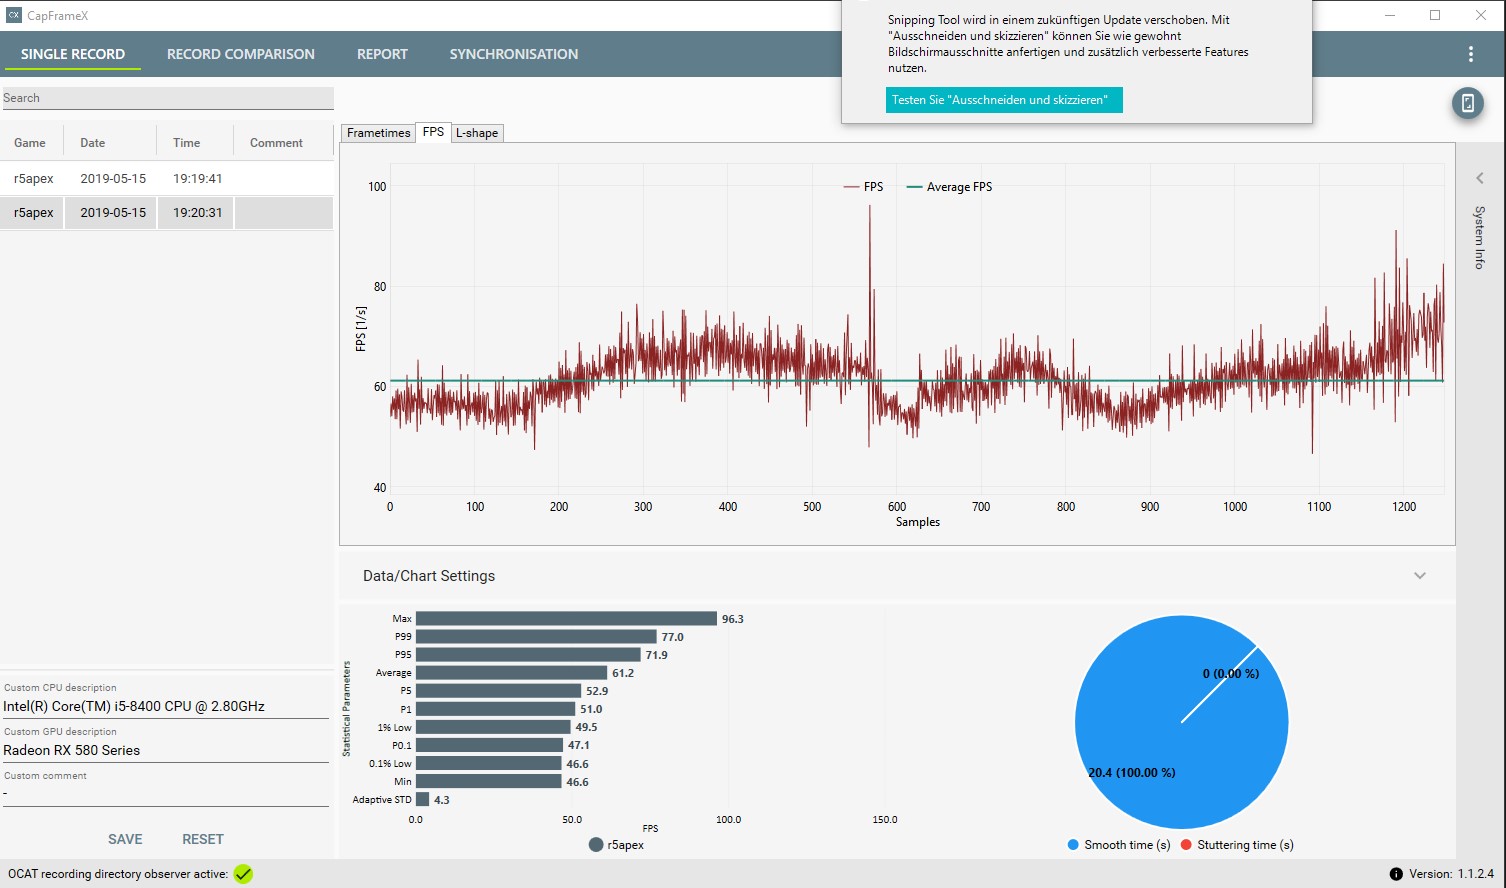1506x888 pixels.
Task: Click the 1% Low bar showing 49.5
Action: [493, 727]
